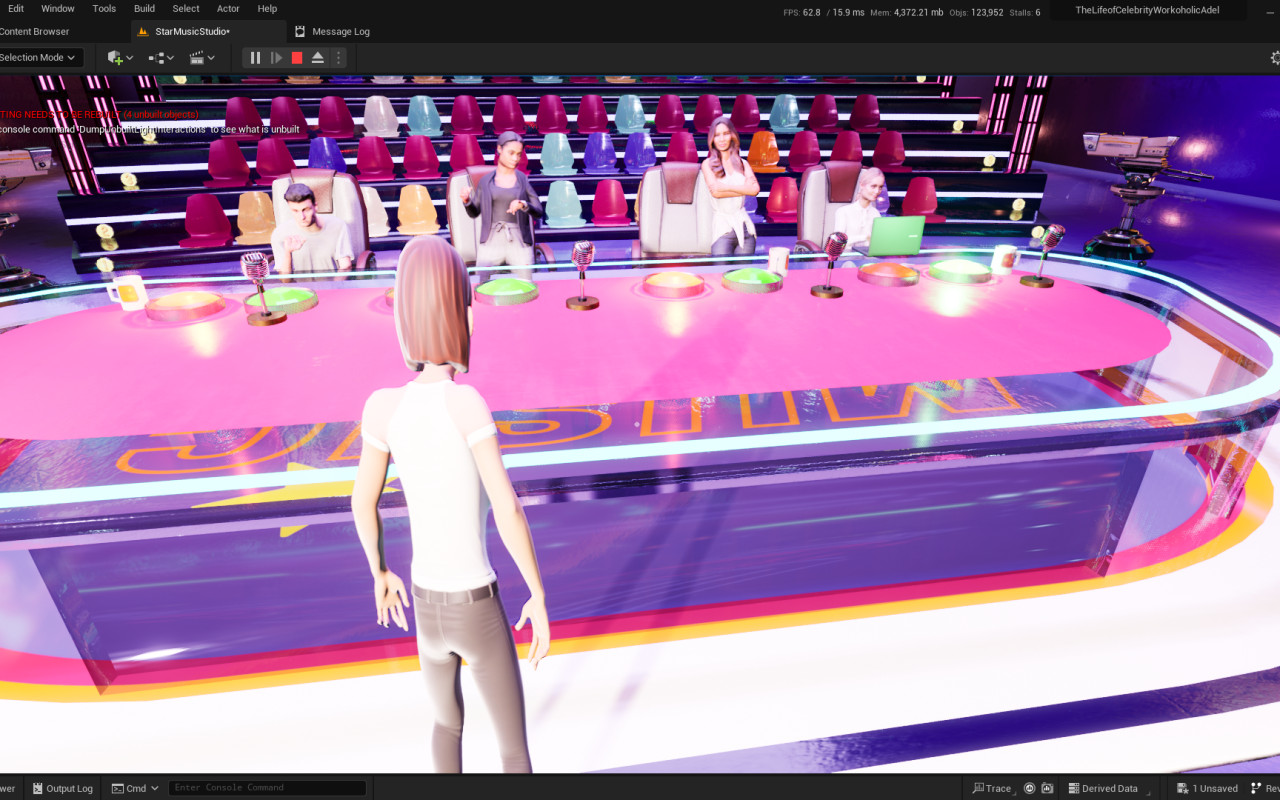The width and height of the screenshot is (1280, 800).
Task: Open the Window menu
Action: [x=58, y=9]
